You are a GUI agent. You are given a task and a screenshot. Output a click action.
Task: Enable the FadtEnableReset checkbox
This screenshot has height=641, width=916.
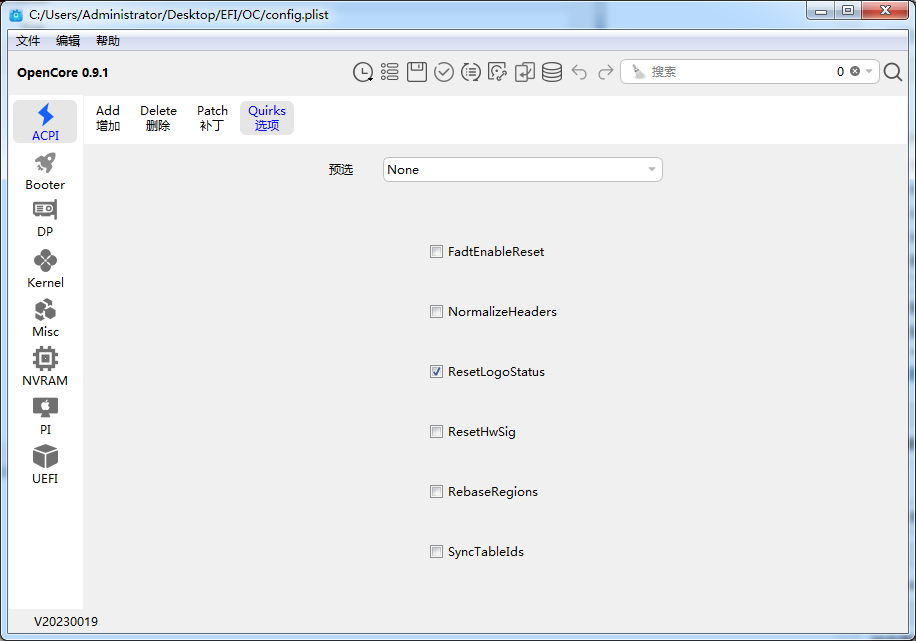click(x=436, y=252)
